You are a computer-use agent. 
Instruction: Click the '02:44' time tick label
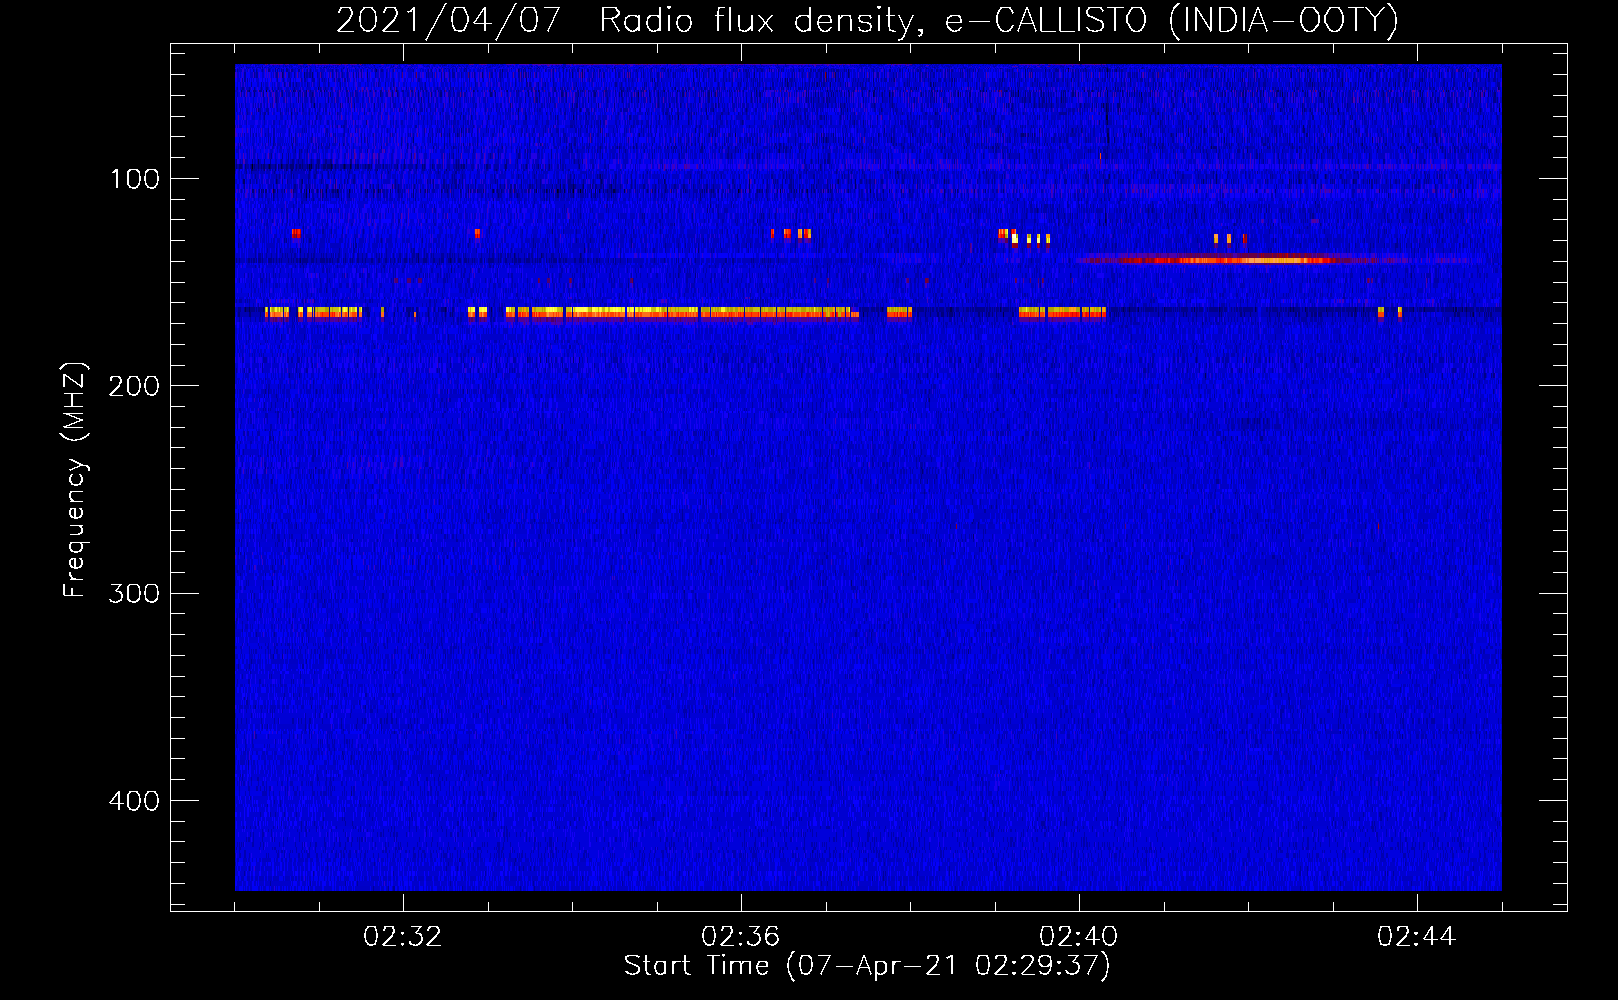click(x=1417, y=937)
